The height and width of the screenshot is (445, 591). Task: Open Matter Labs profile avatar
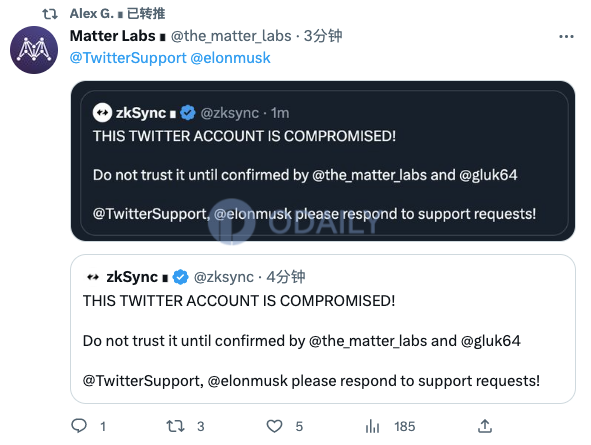pos(34,50)
